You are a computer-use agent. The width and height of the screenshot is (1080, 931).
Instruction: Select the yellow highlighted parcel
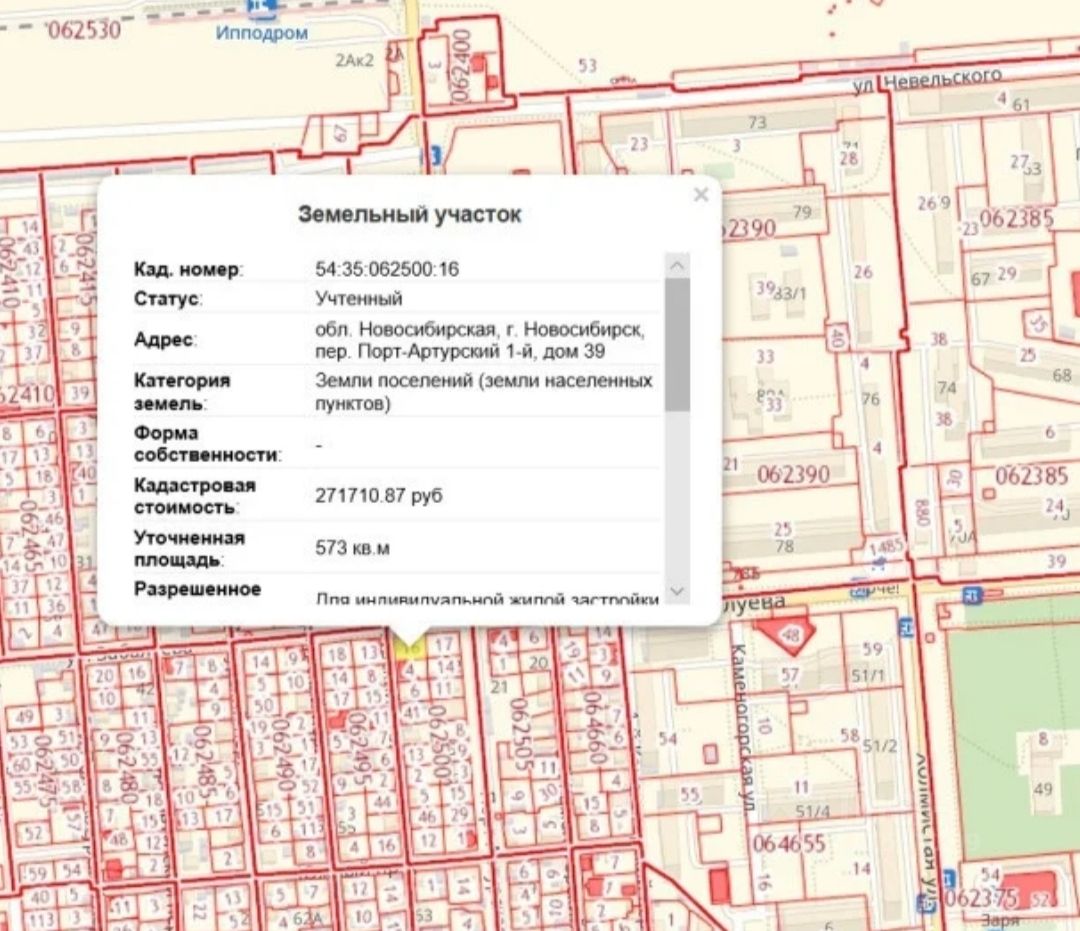point(408,648)
